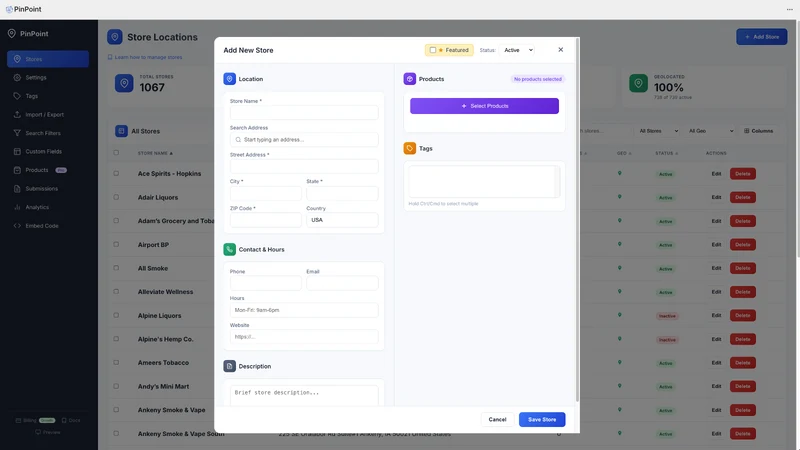
Task: Open Products in the sidebar
Action: 48,170
